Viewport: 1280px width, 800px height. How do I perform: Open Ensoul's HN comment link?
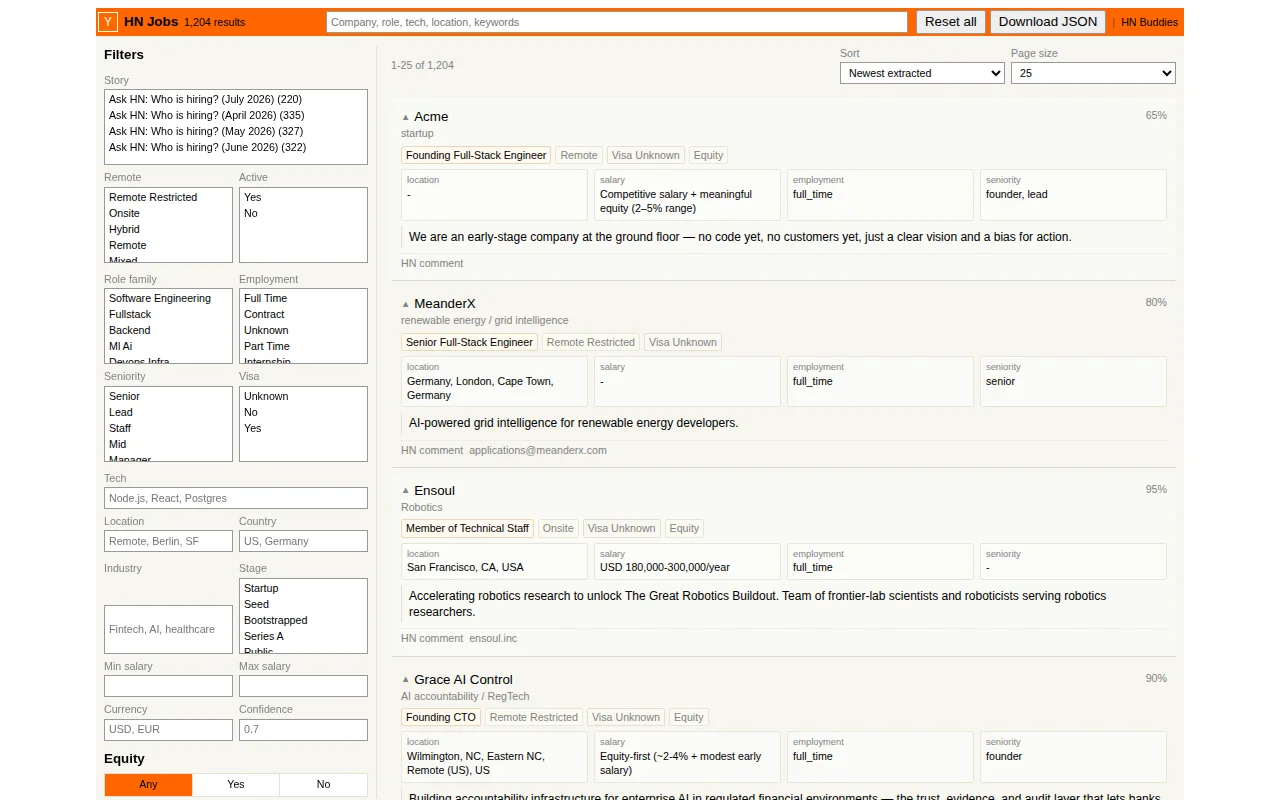[432, 638]
